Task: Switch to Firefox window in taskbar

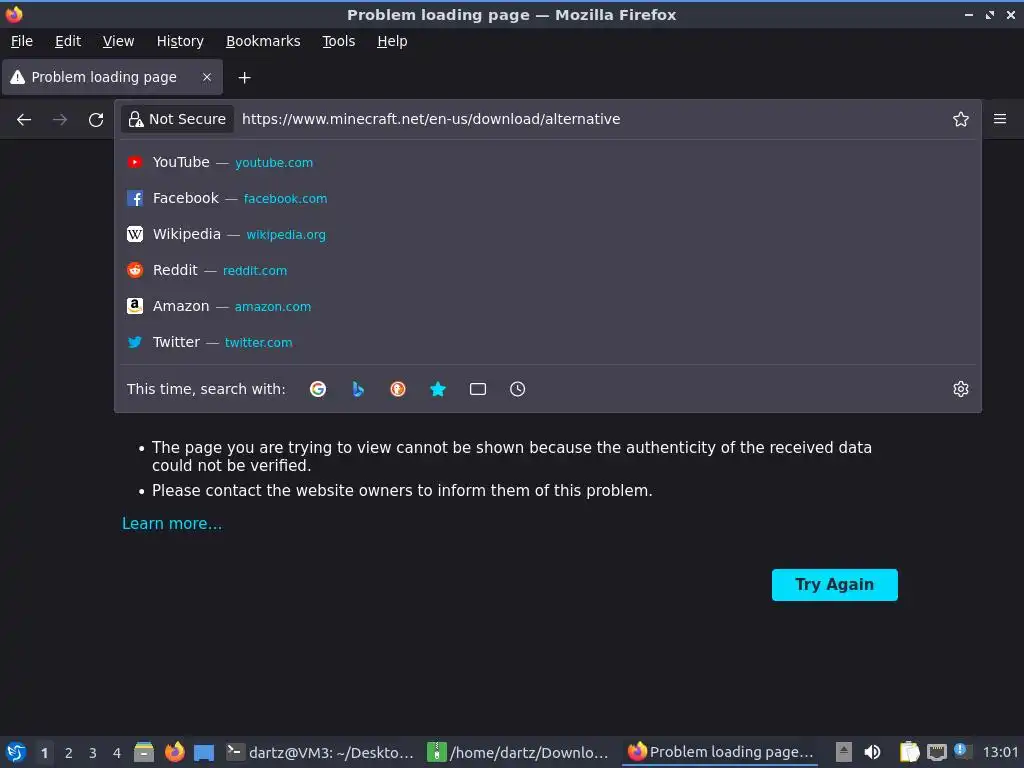Action: coord(720,752)
